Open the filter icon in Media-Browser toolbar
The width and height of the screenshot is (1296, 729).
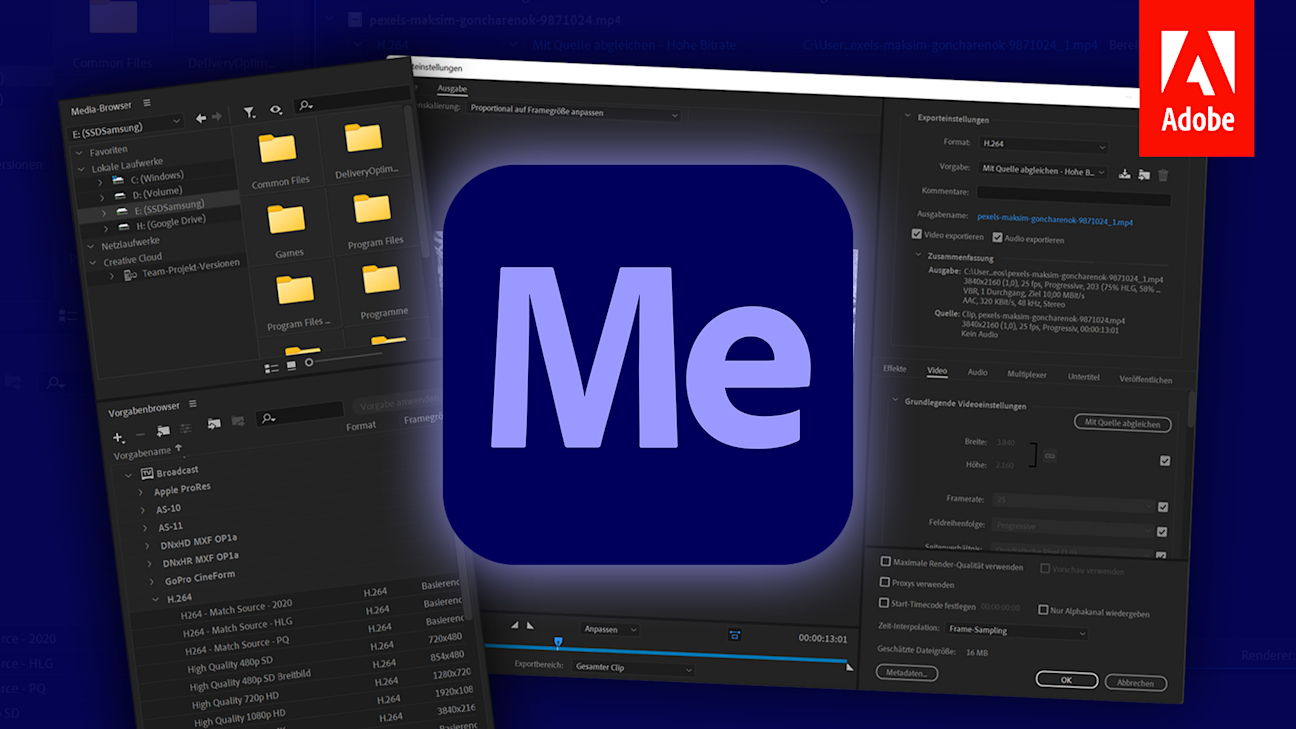(x=251, y=112)
